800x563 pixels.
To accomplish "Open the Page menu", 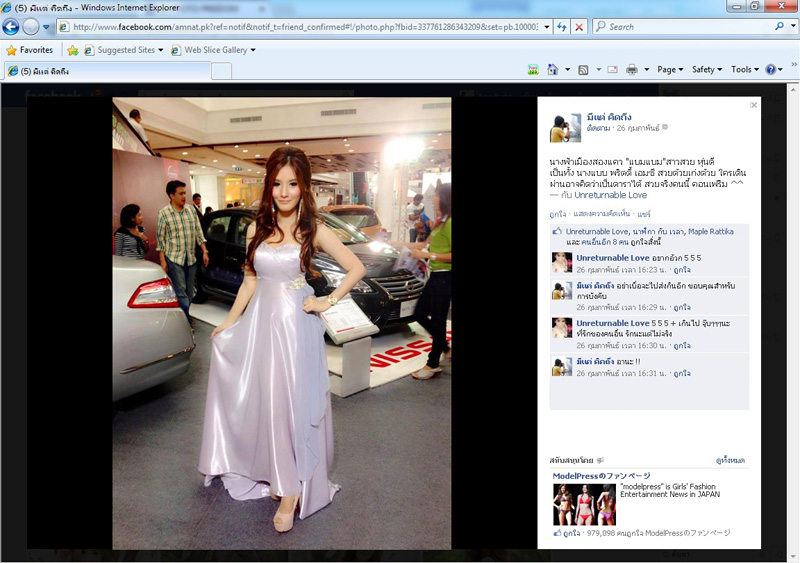I will pos(670,69).
